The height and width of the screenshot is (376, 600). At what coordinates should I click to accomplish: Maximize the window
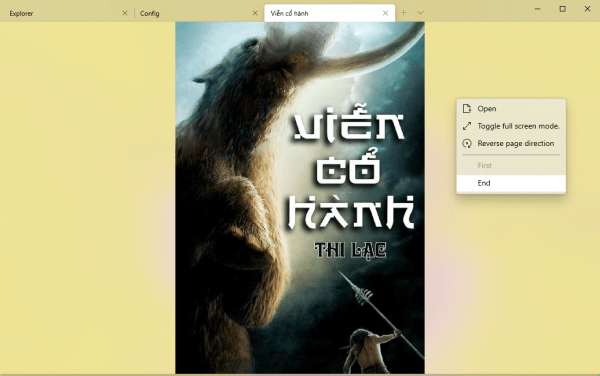tap(562, 9)
